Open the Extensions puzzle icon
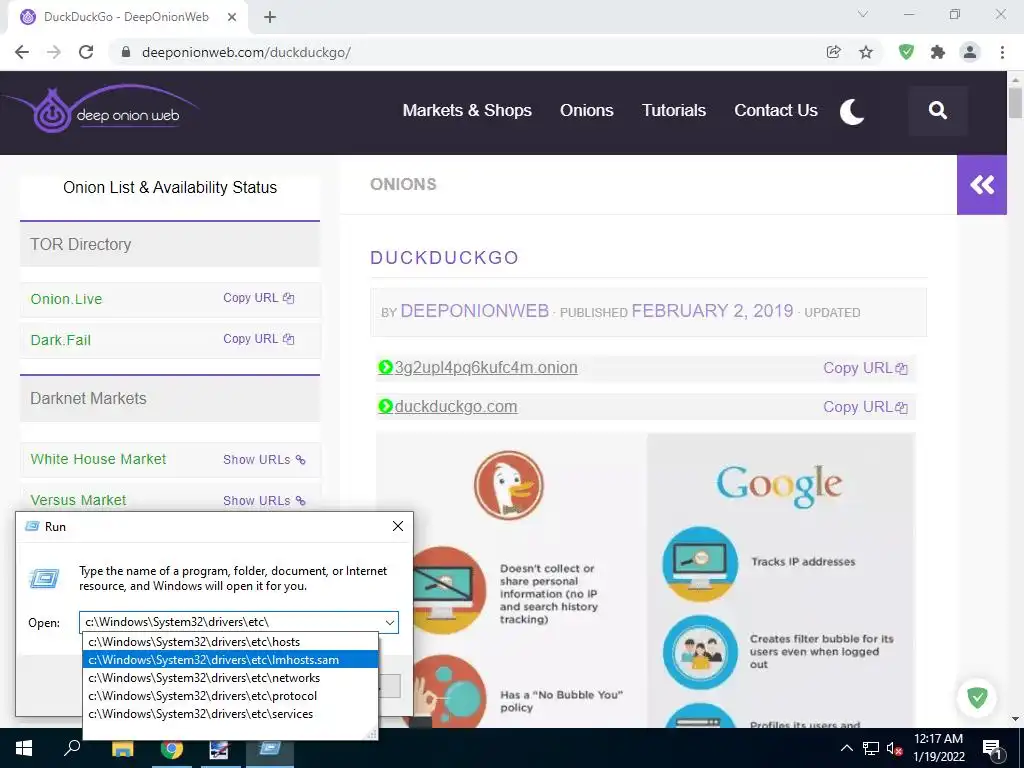Viewport: 1024px width, 768px height. click(x=938, y=52)
